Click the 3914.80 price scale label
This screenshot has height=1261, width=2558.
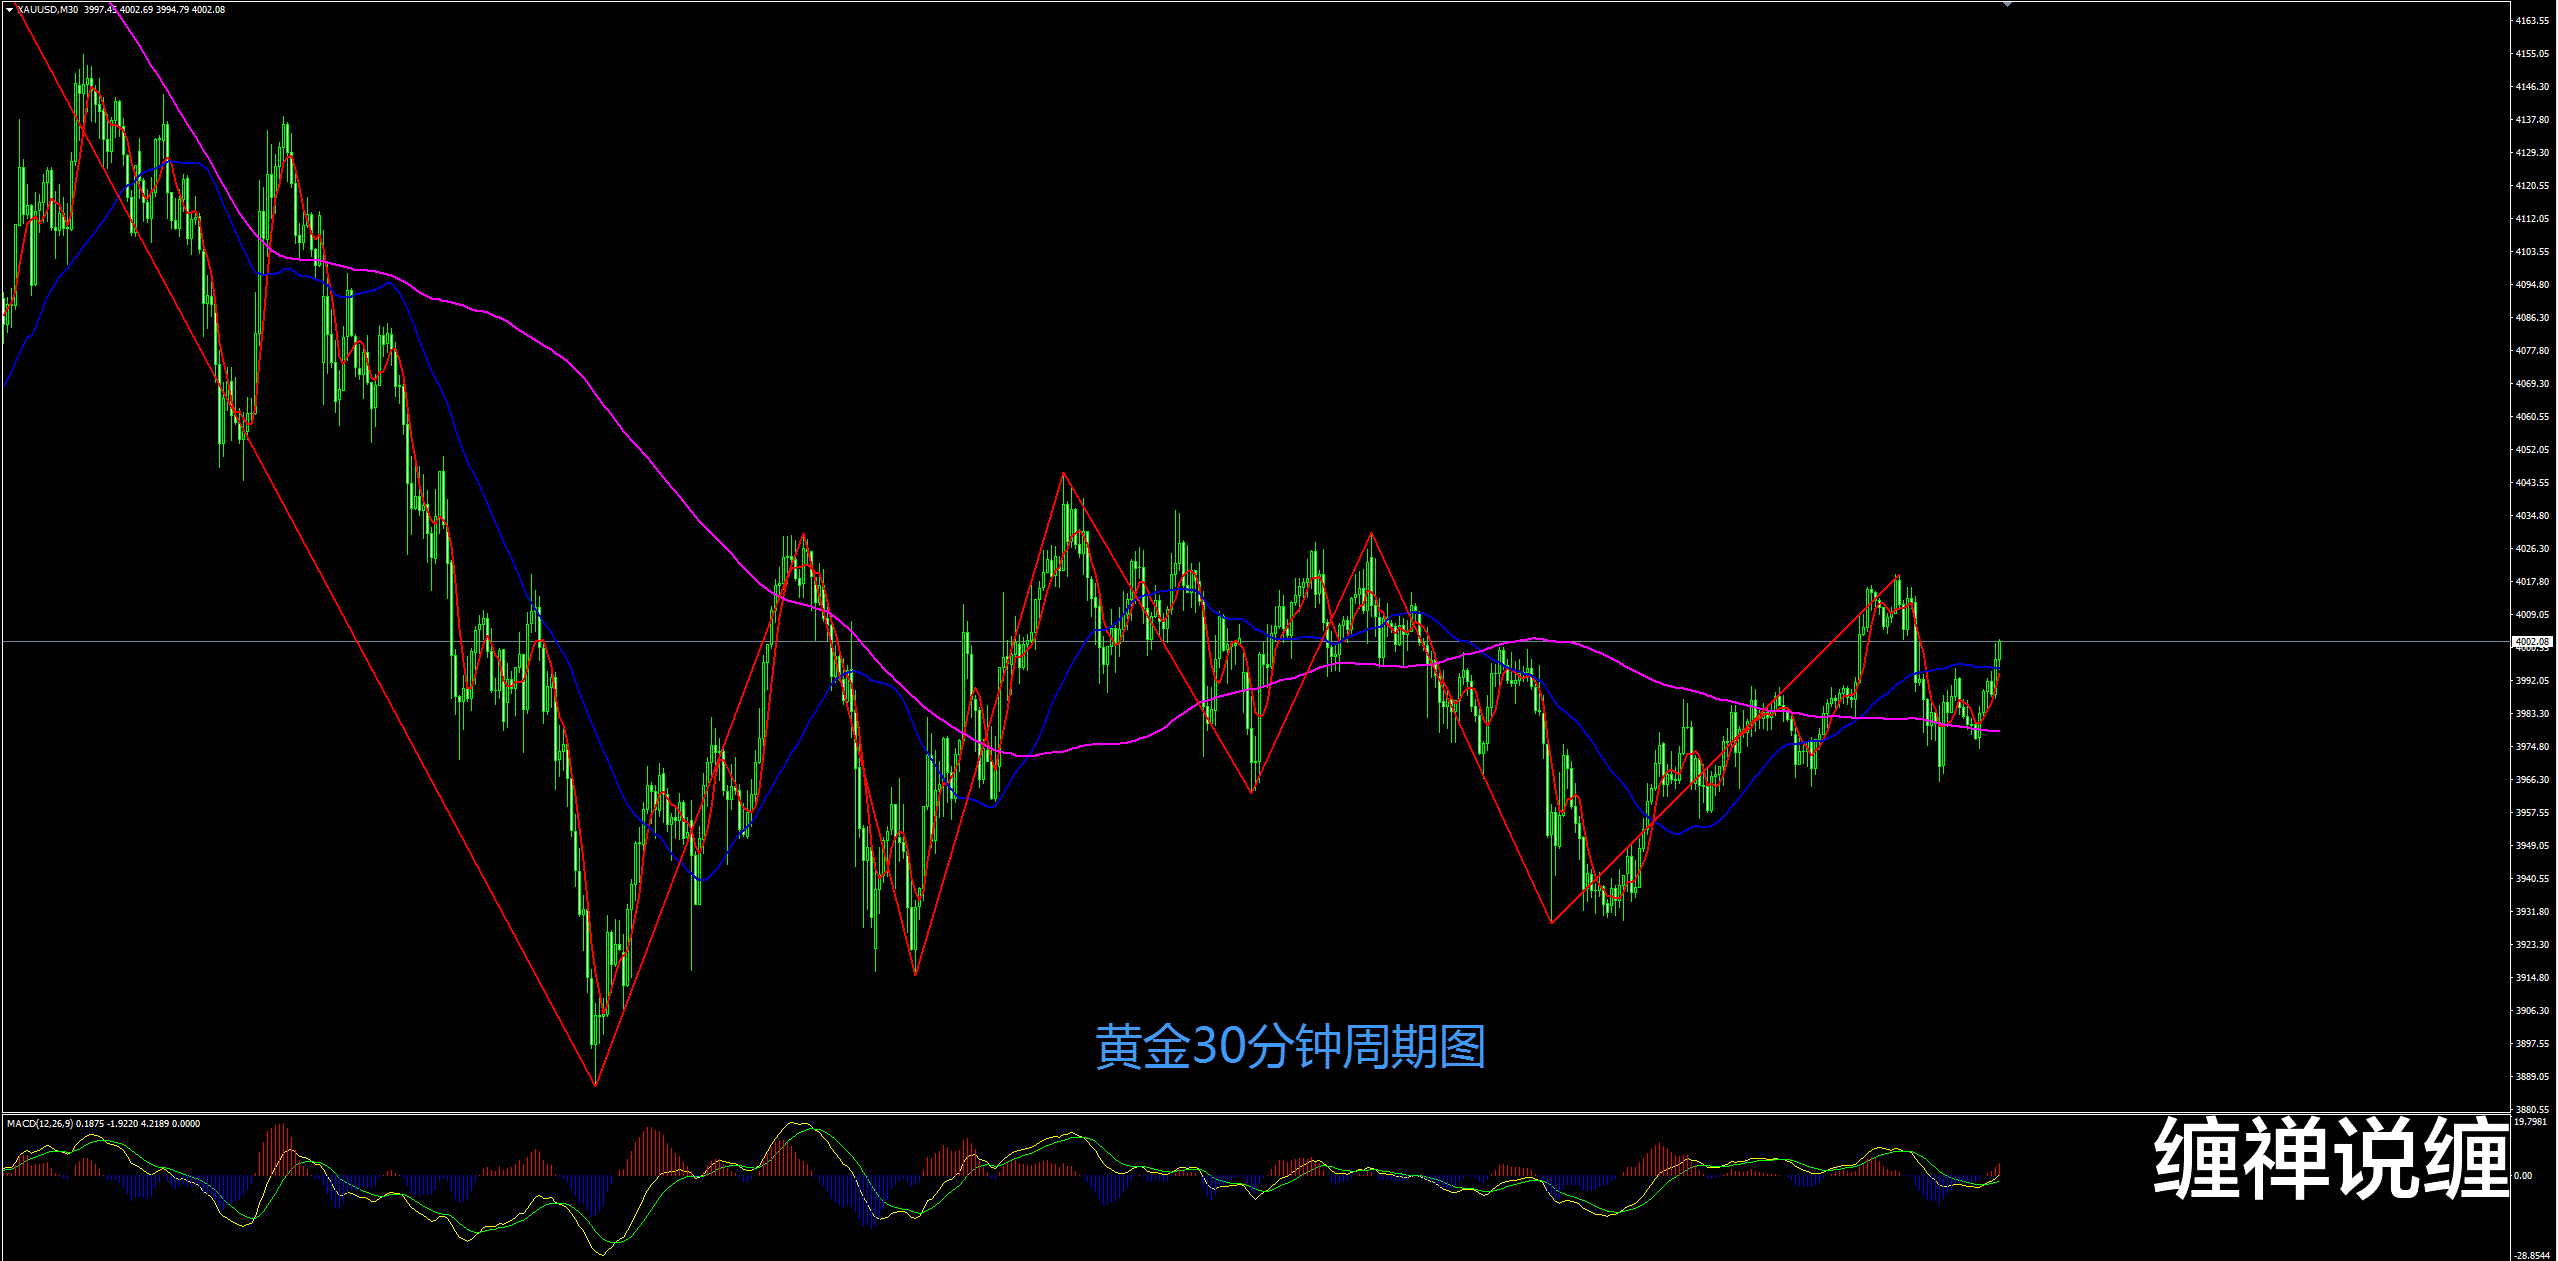2532,978
